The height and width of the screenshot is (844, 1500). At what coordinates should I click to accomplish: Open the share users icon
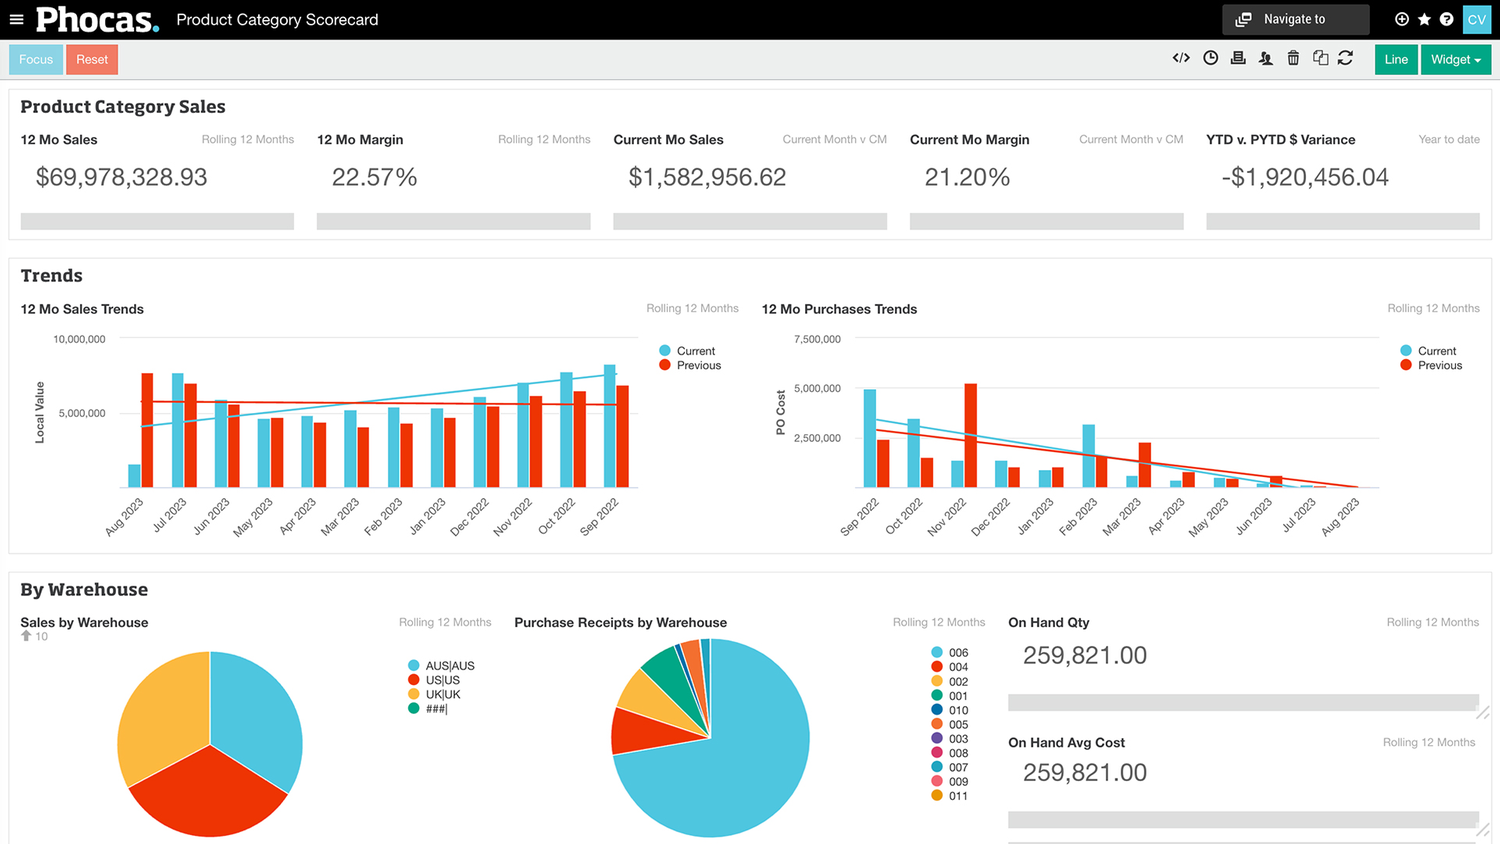click(1266, 58)
